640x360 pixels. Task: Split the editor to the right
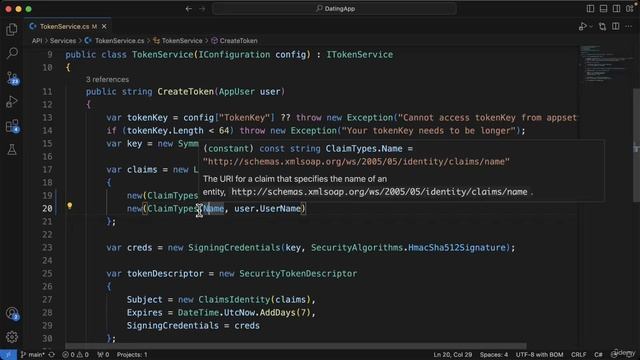pos(616,27)
